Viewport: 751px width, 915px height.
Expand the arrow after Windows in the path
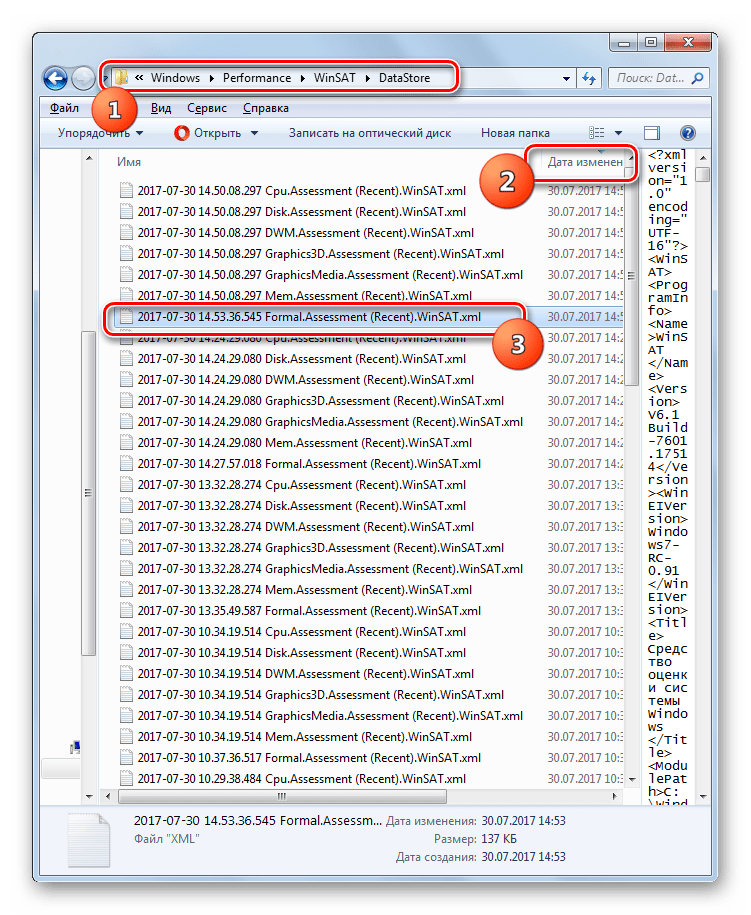click(211, 78)
